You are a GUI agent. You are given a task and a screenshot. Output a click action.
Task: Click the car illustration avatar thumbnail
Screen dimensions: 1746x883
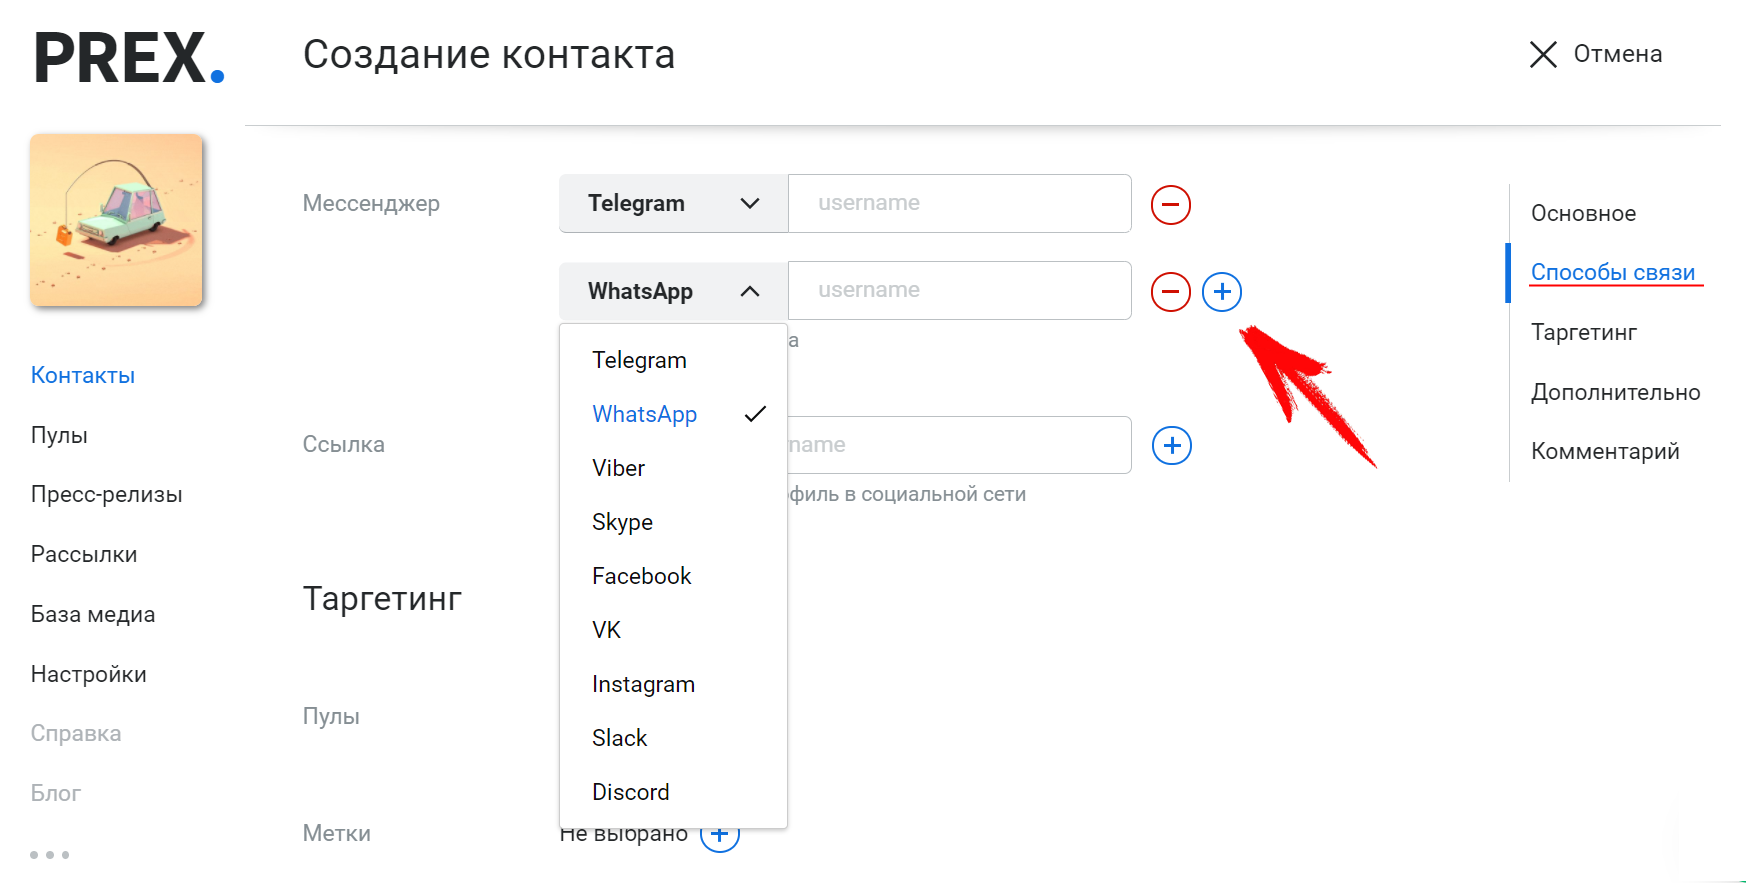pyautogui.click(x=116, y=220)
